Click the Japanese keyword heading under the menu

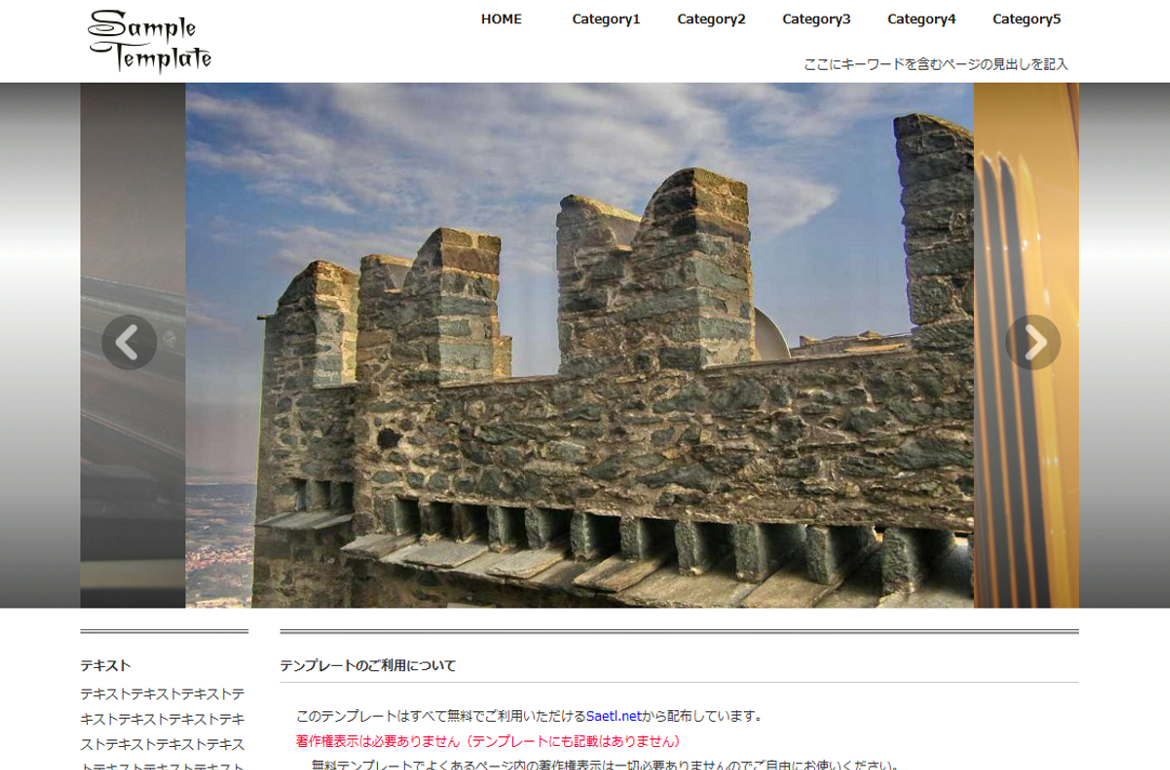[x=935, y=64]
